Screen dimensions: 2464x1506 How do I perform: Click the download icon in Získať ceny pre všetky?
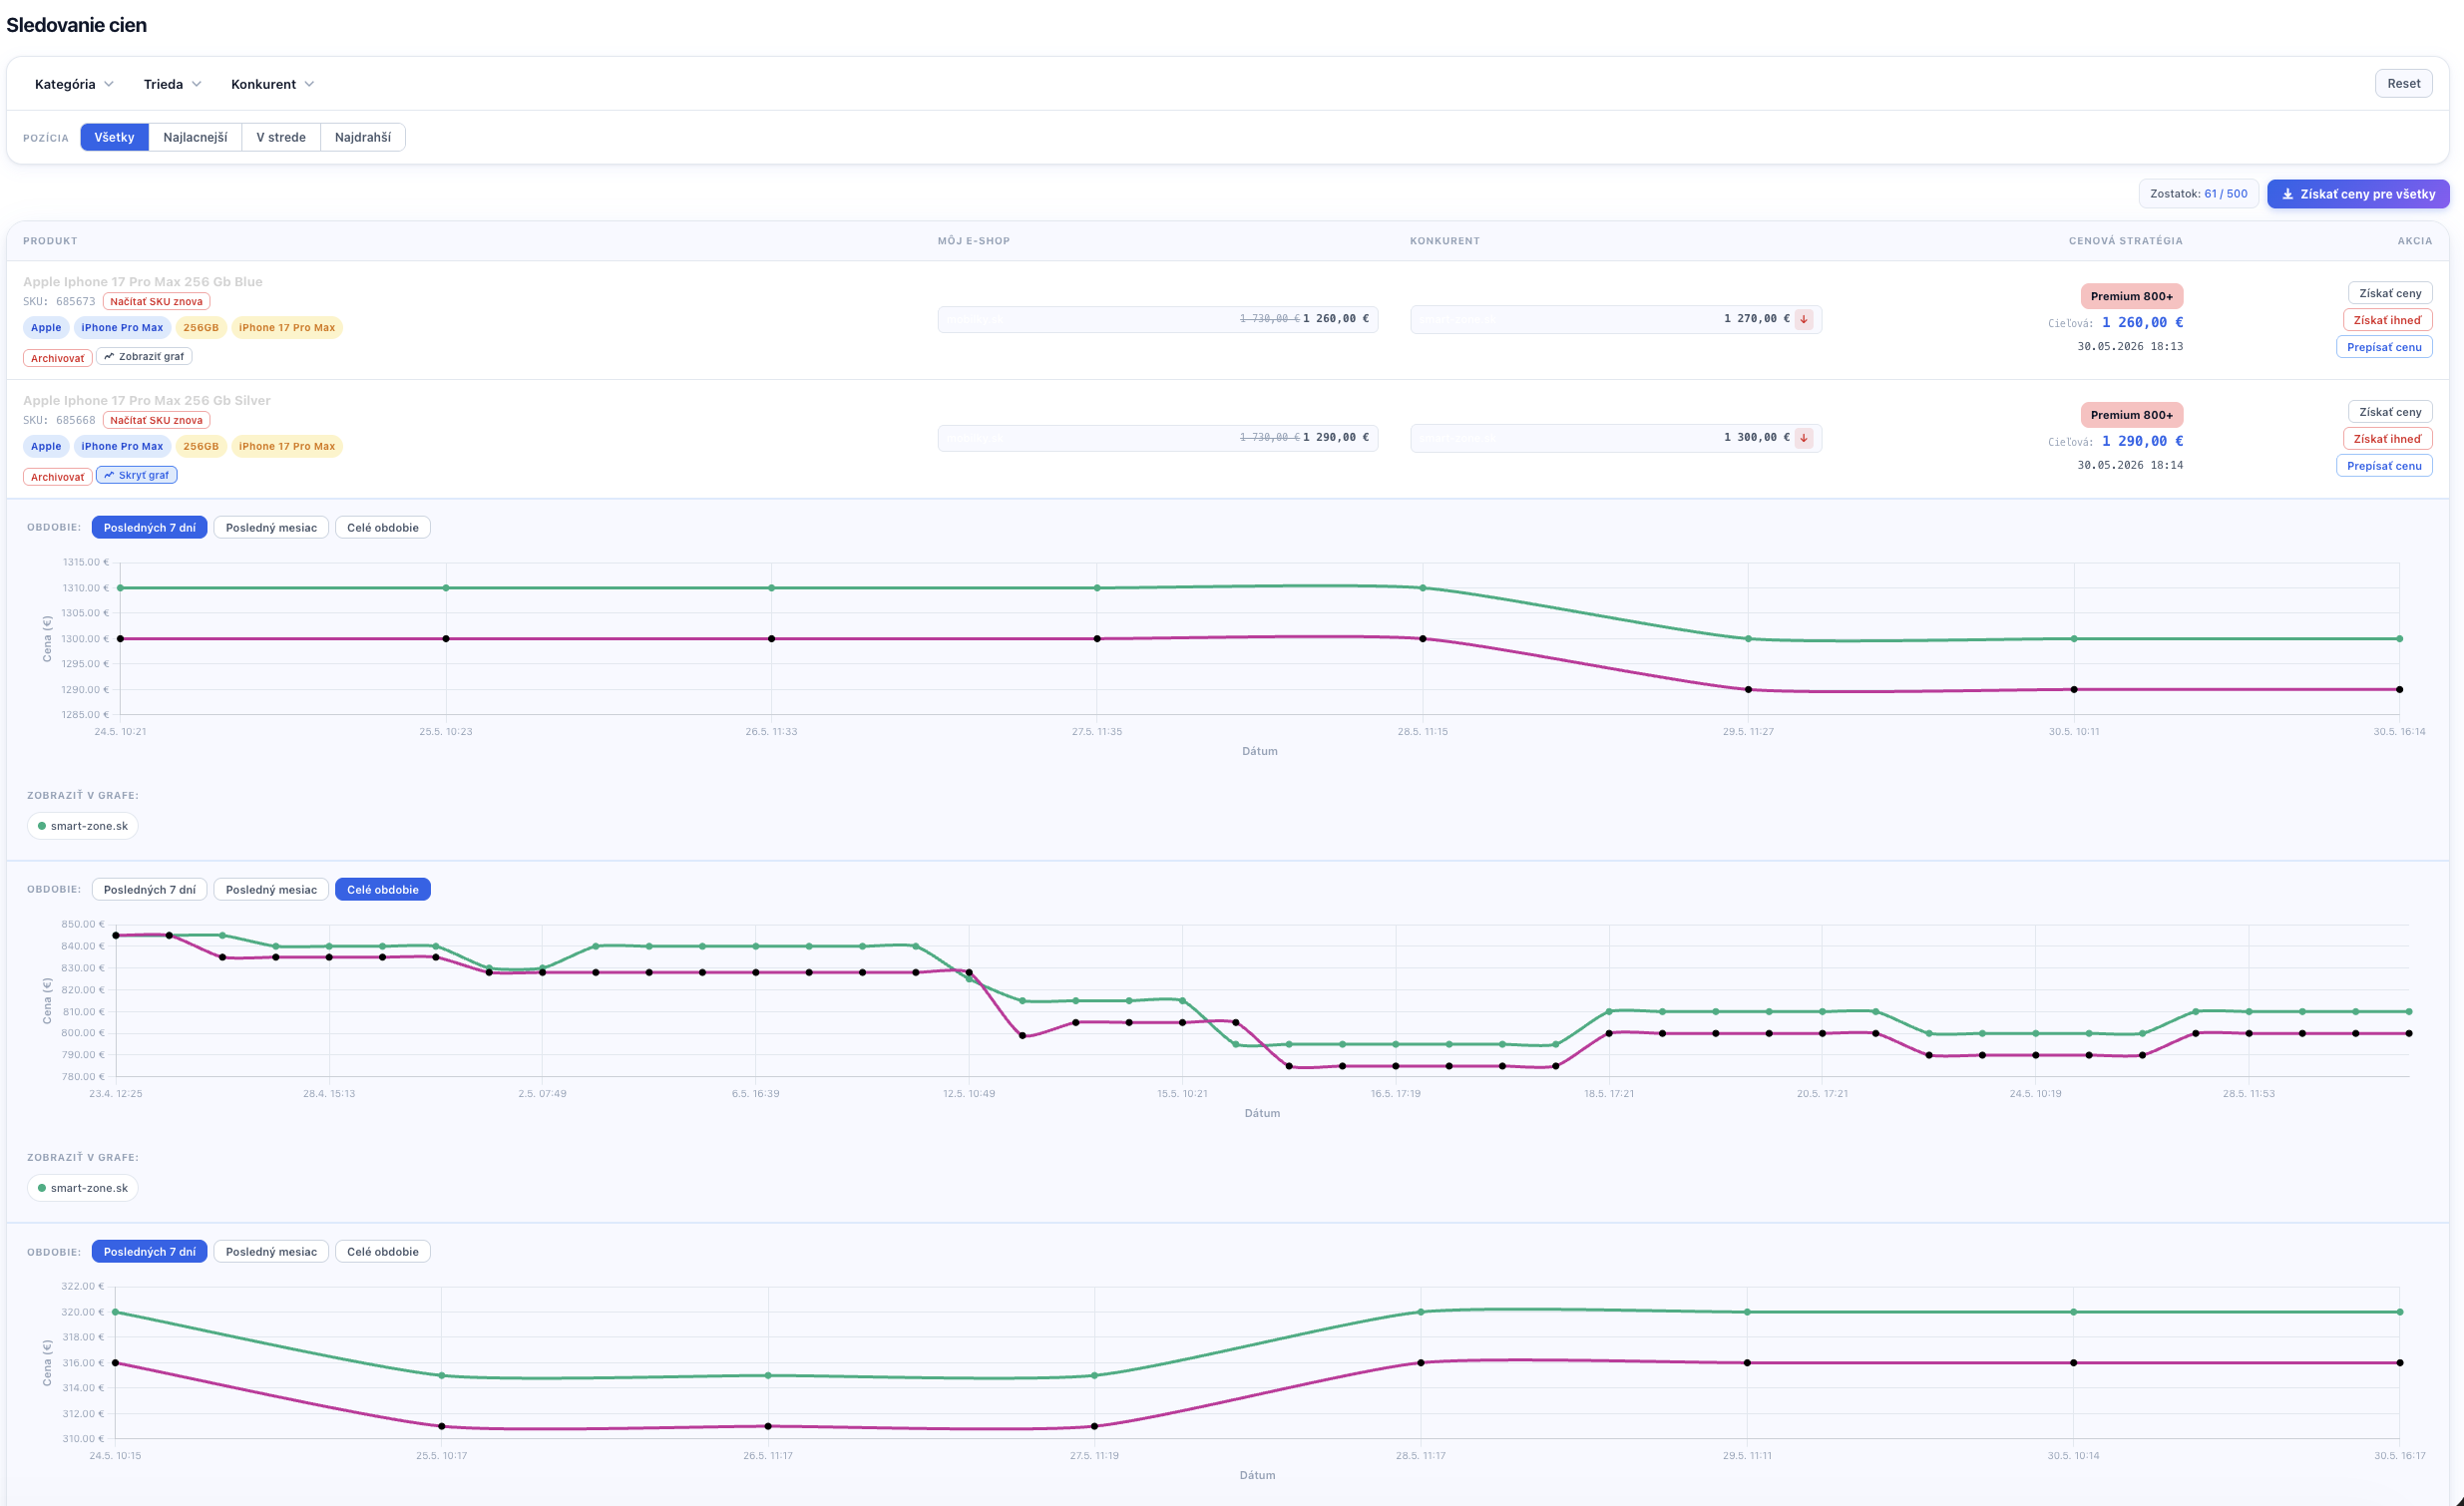(2287, 194)
